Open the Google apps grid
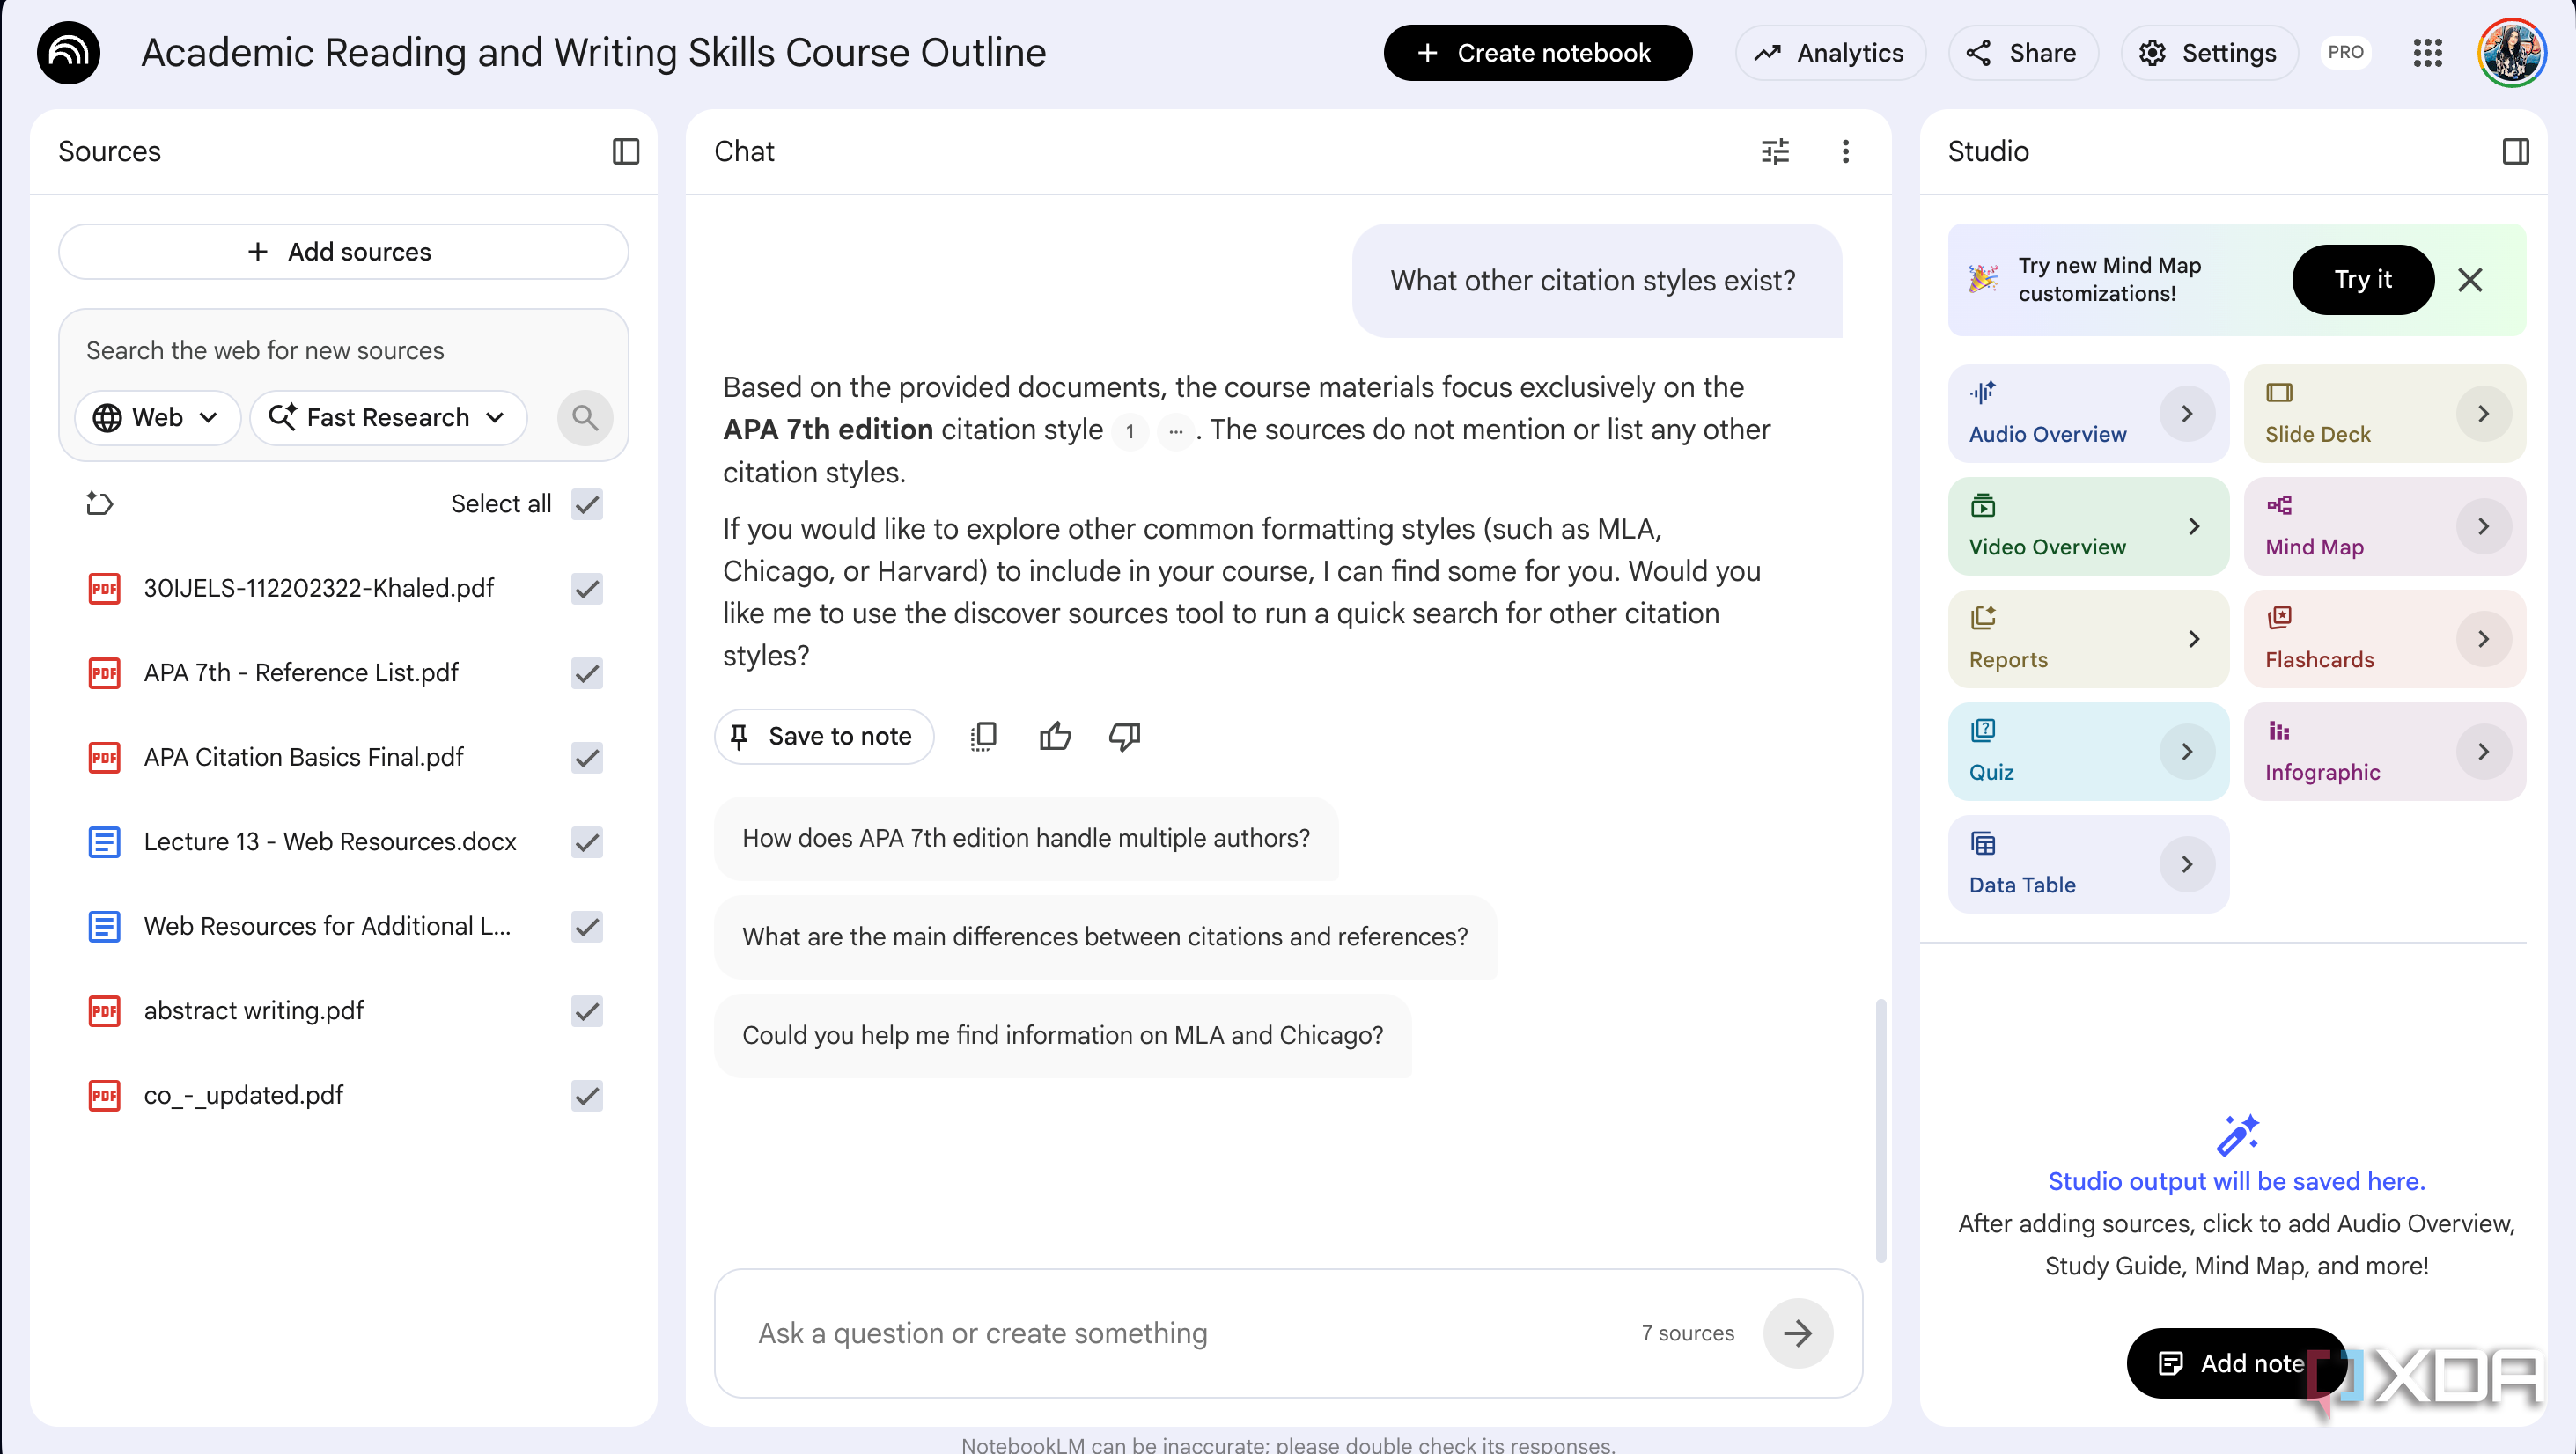The height and width of the screenshot is (1454, 2576). 2427,53
